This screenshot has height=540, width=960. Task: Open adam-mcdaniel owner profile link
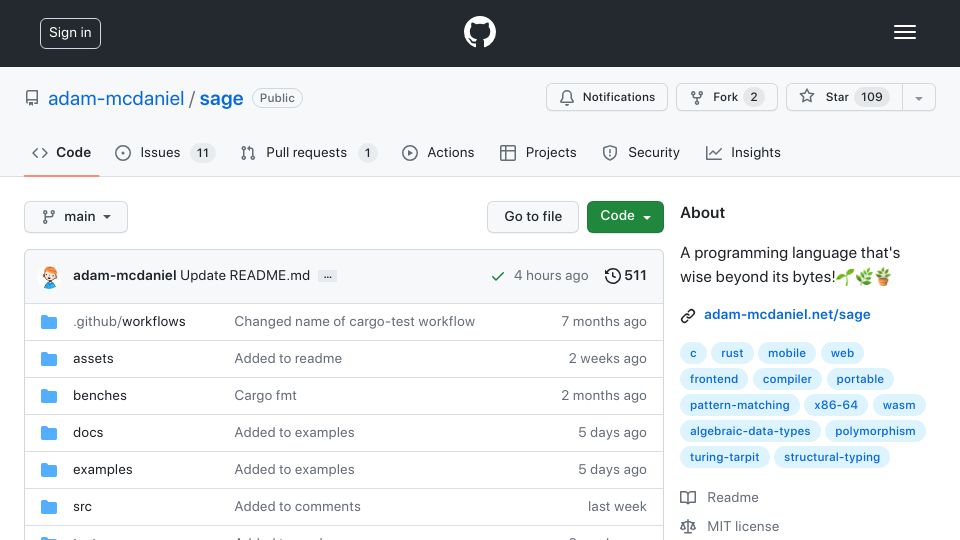click(x=116, y=99)
